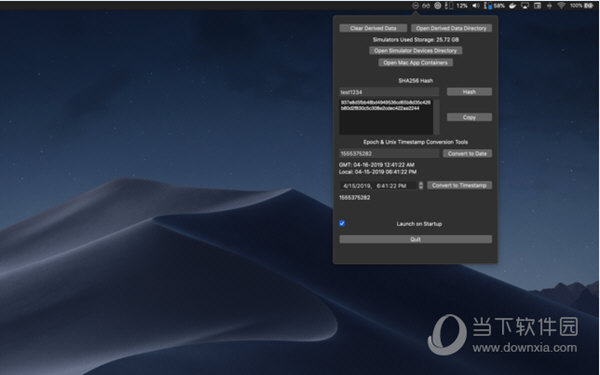Click the date picker stepper arrows
Viewport: 600px width, 375px height.
point(421,186)
